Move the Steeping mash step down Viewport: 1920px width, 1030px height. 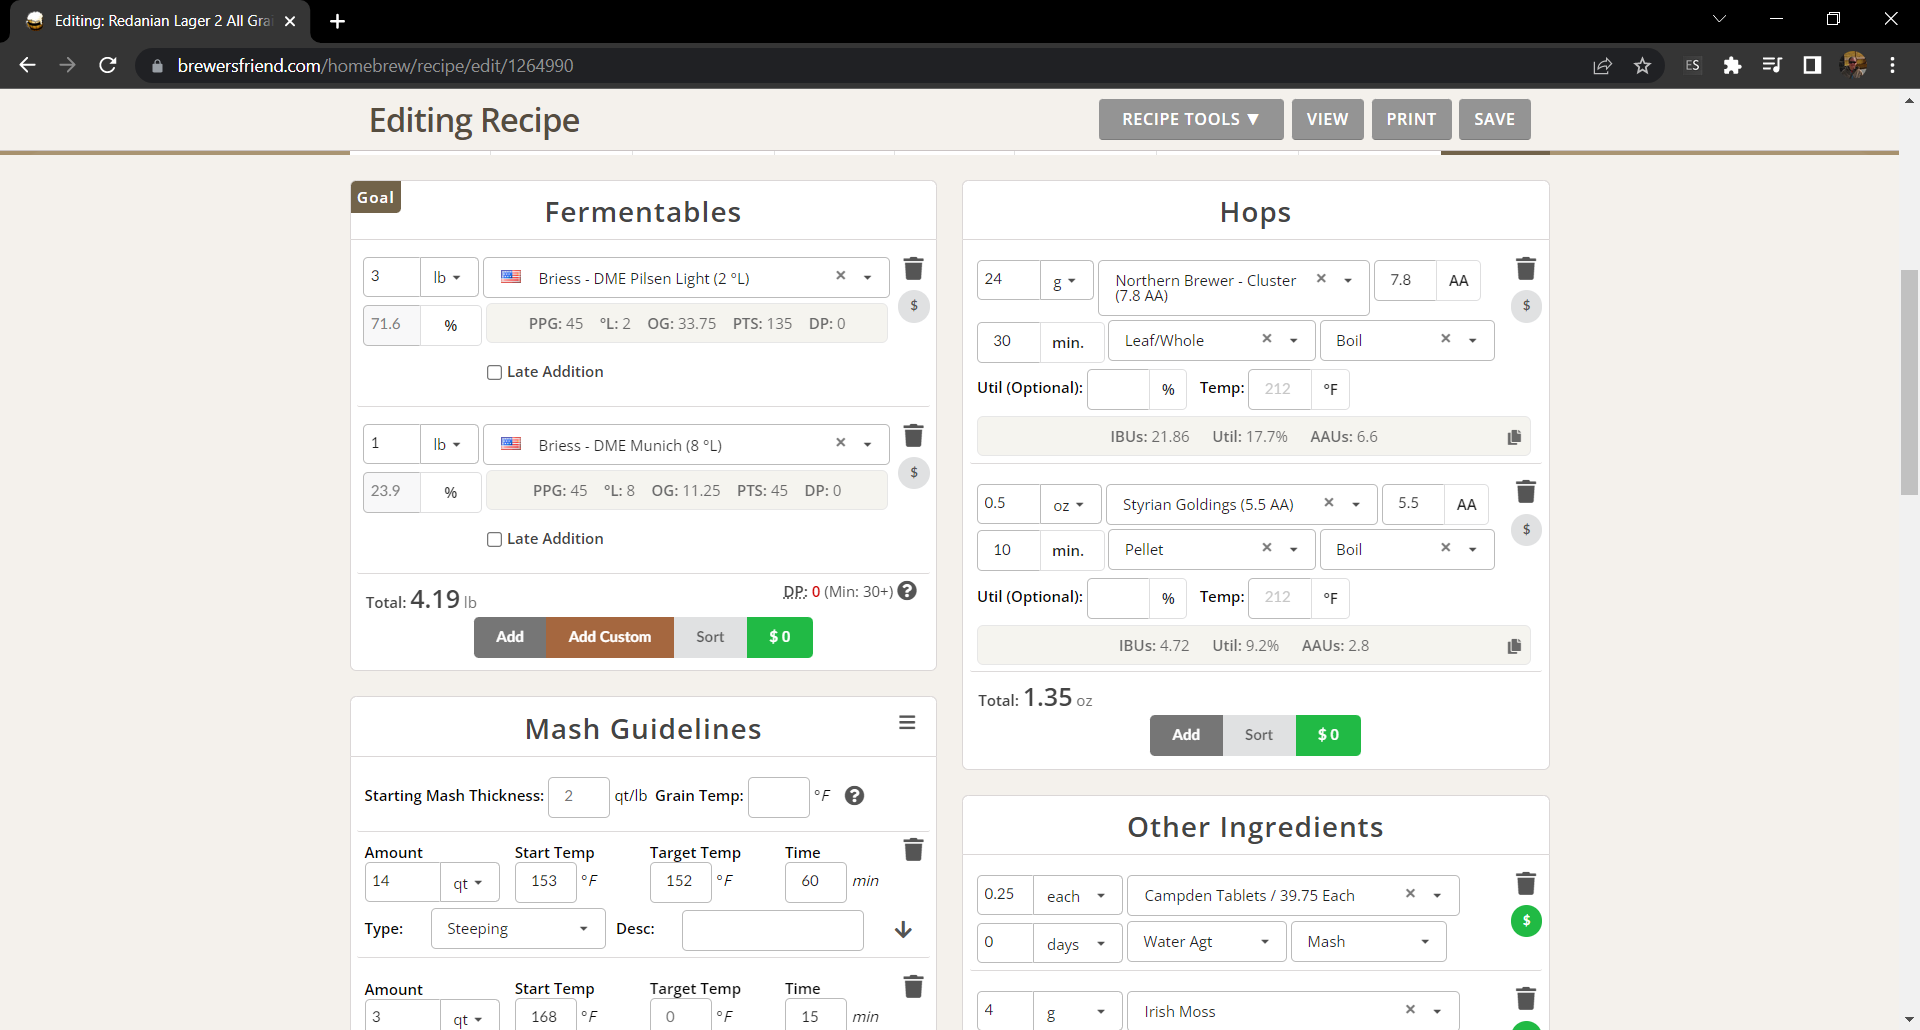[903, 930]
